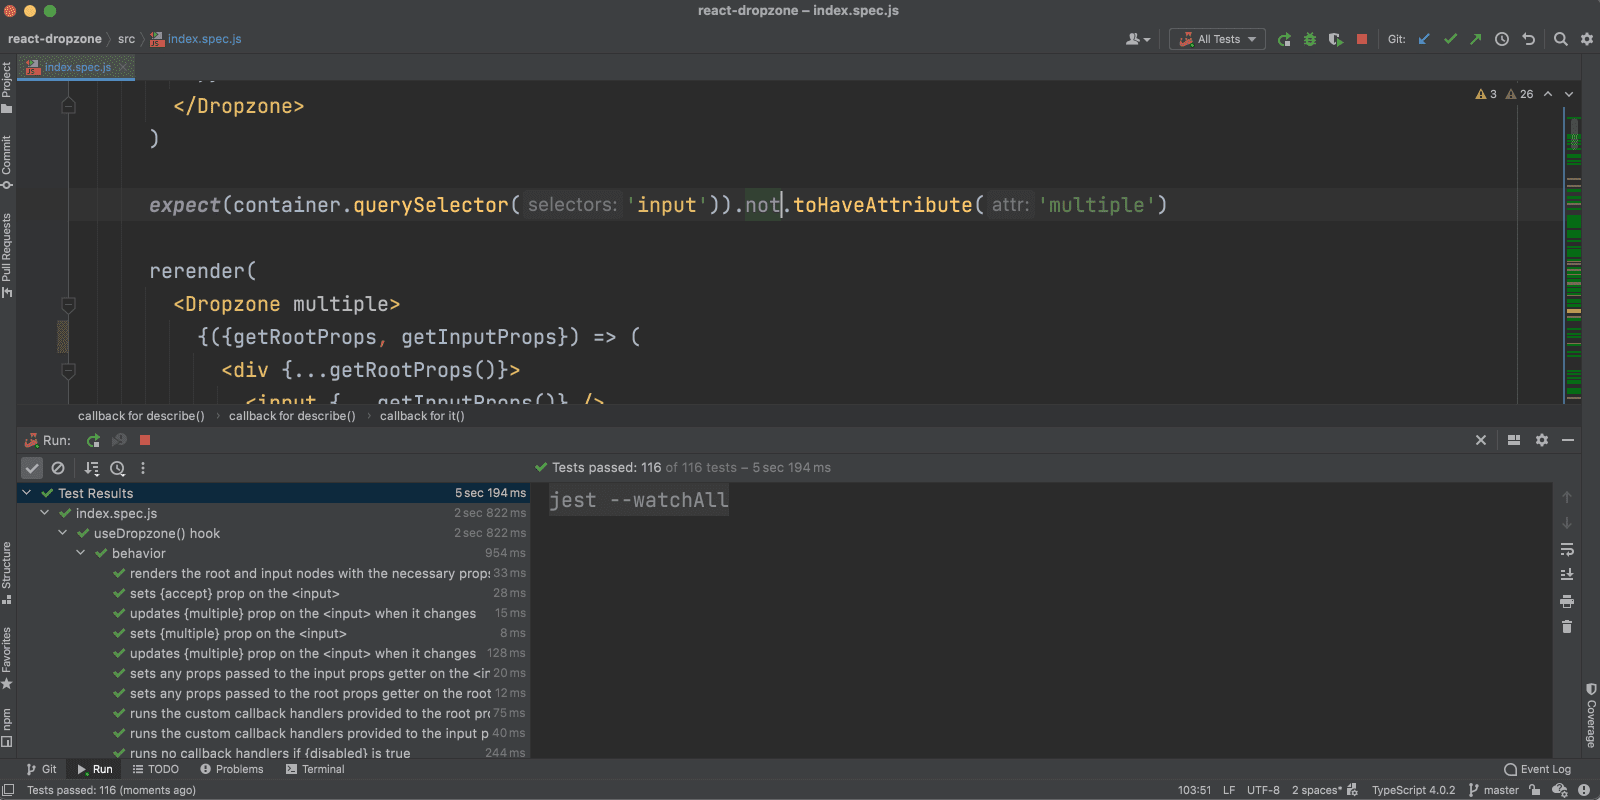Open npm side panel

point(7,727)
